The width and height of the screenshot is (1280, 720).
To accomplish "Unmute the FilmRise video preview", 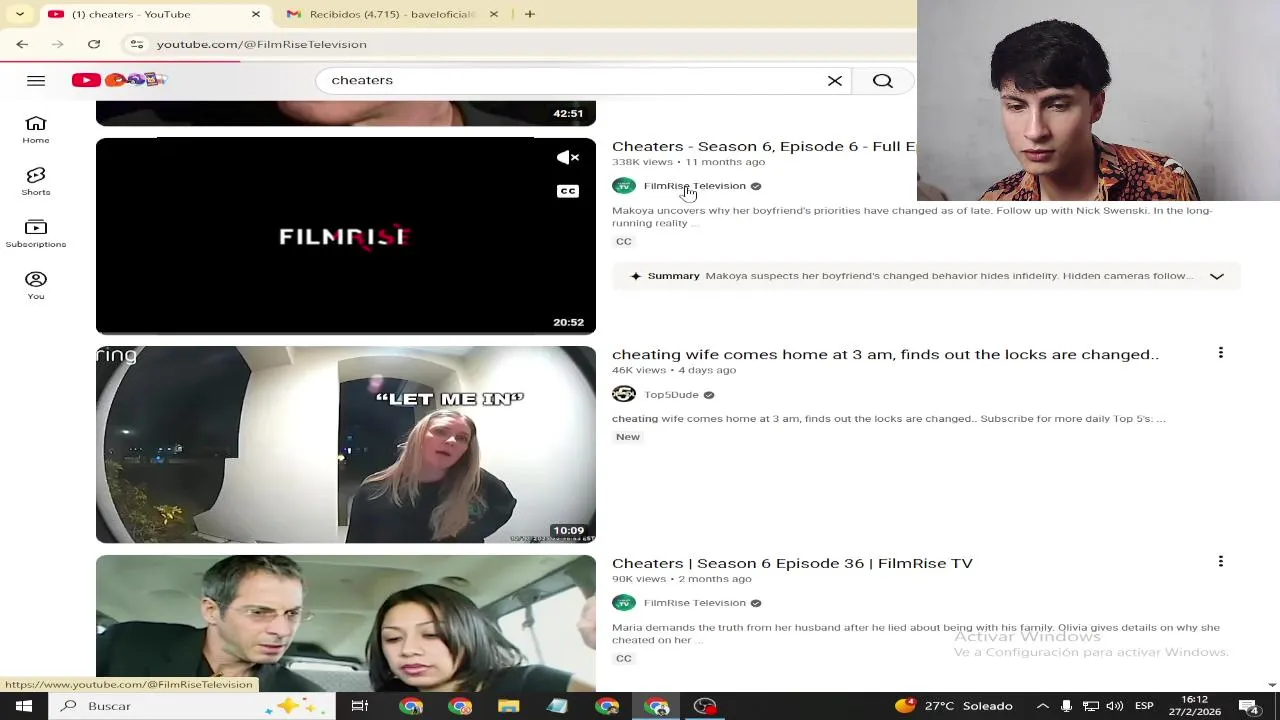I will pyautogui.click(x=568, y=157).
